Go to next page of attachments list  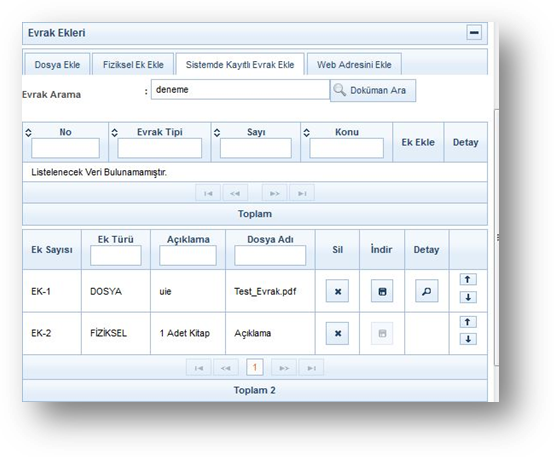click(284, 368)
